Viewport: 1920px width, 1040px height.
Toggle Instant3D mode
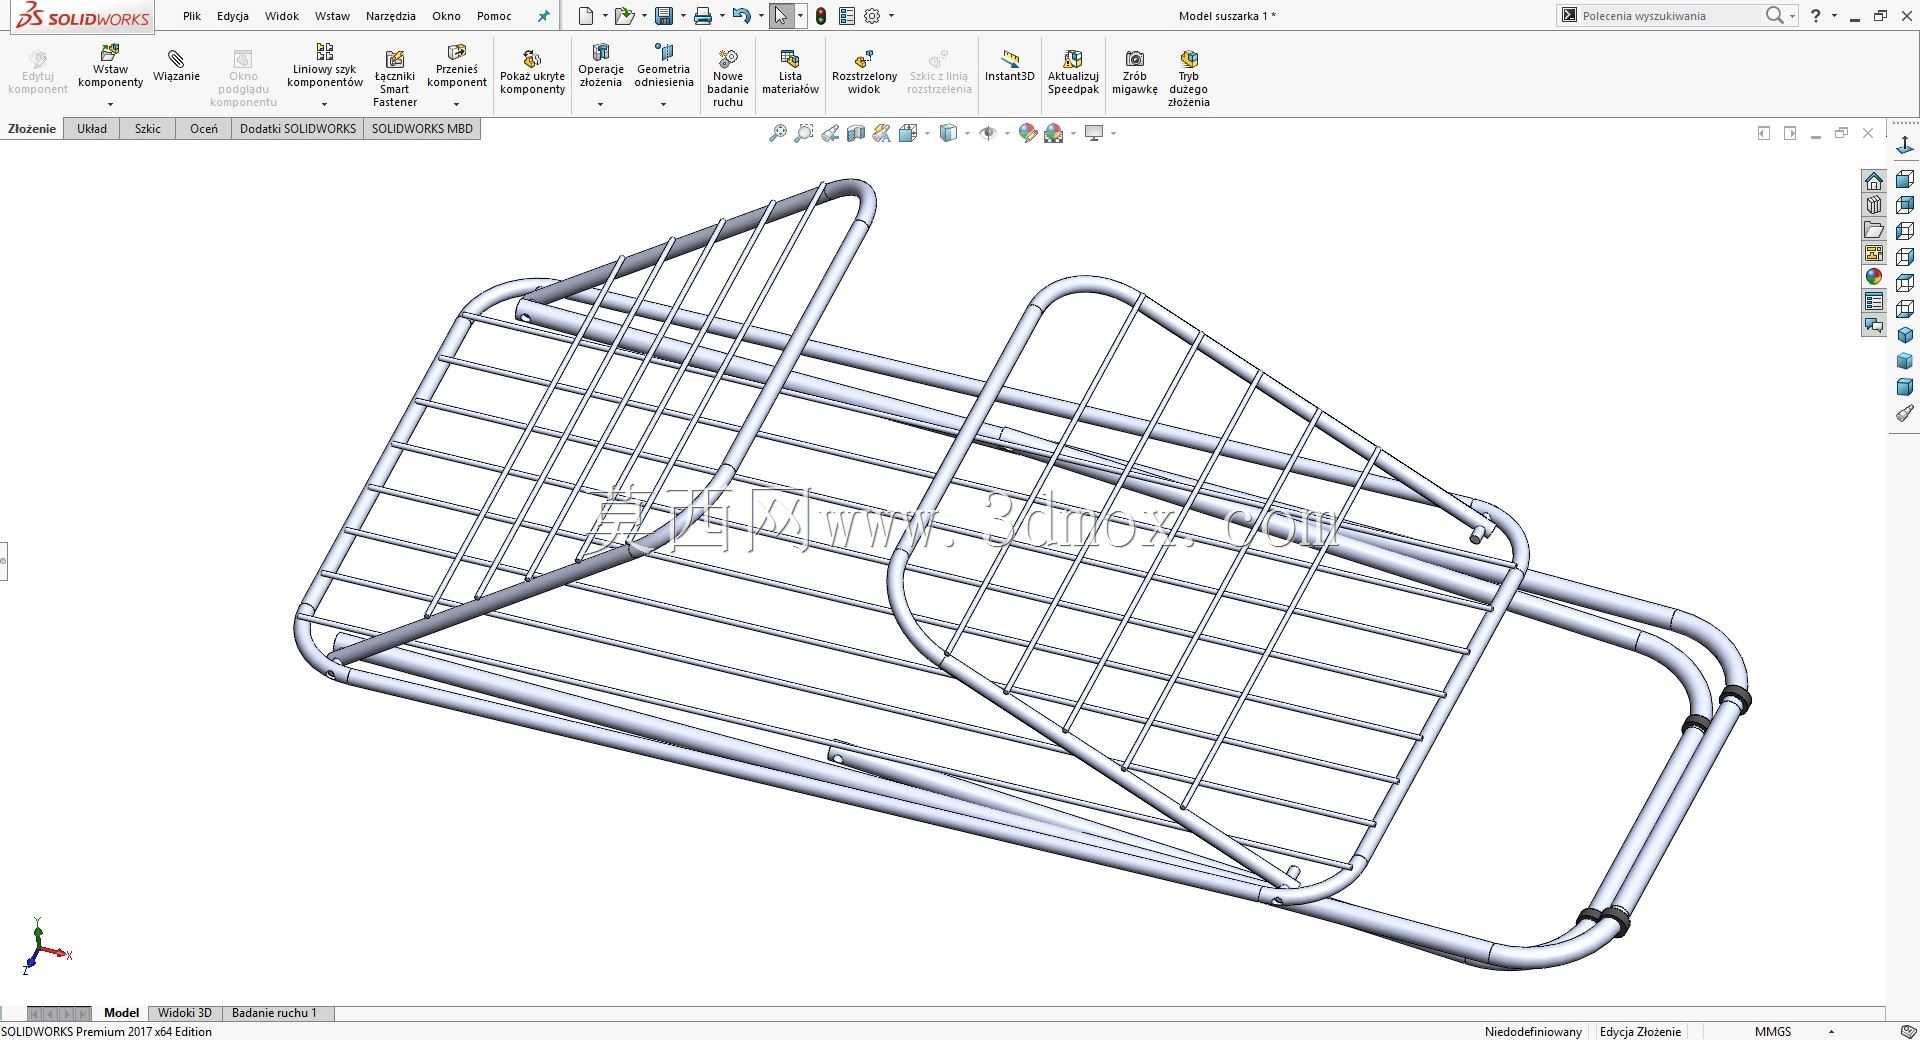tap(1009, 66)
